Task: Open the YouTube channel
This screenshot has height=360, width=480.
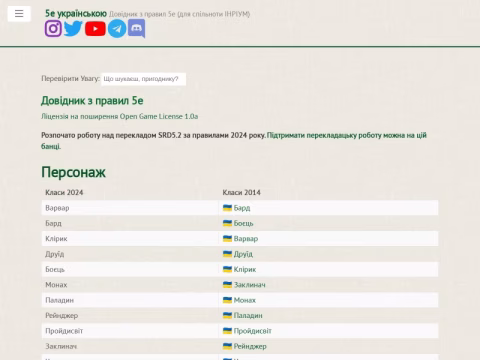Action: (x=95, y=29)
